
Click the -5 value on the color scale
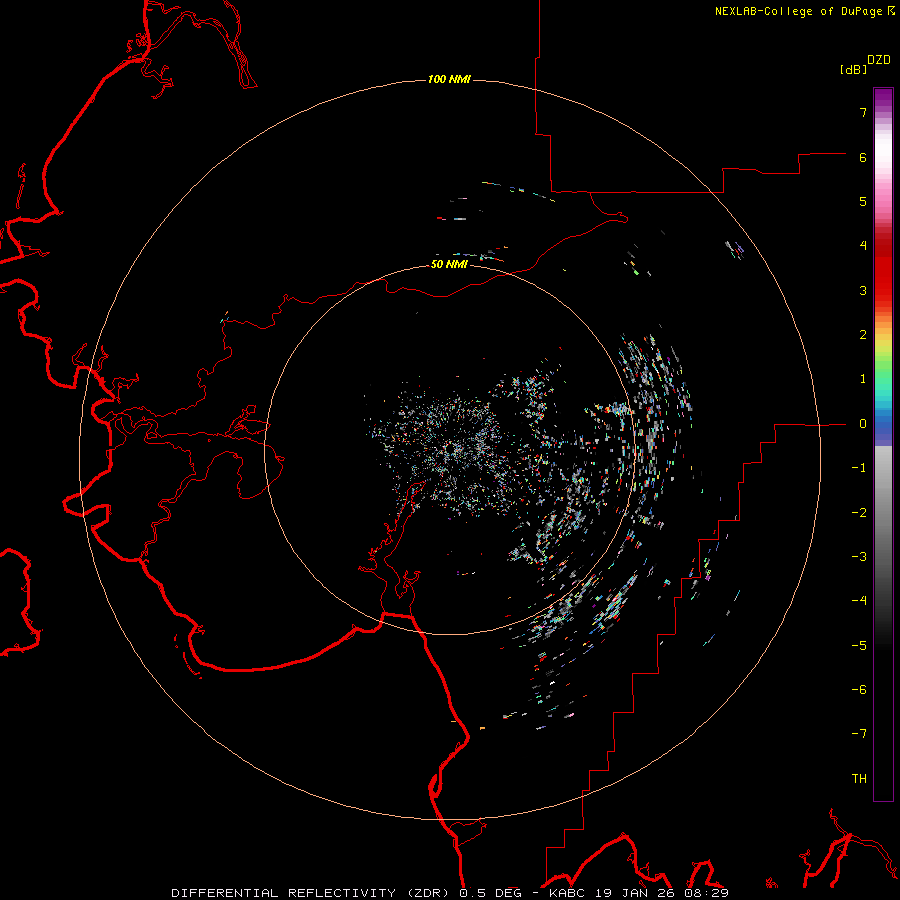click(859, 646)
